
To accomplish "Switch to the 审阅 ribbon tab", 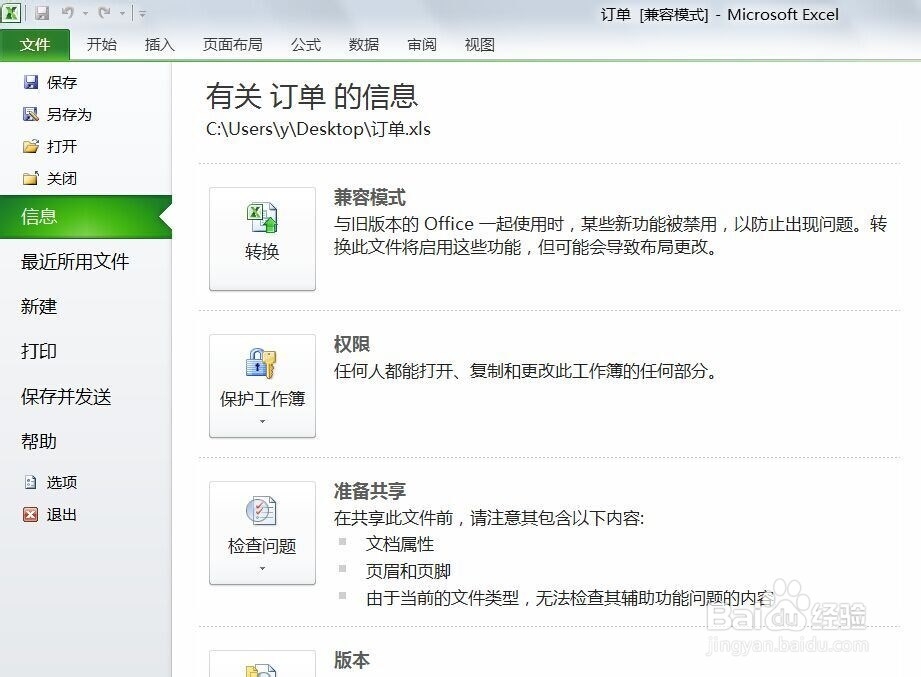I will pyautogui.click(x=422, y=45).
